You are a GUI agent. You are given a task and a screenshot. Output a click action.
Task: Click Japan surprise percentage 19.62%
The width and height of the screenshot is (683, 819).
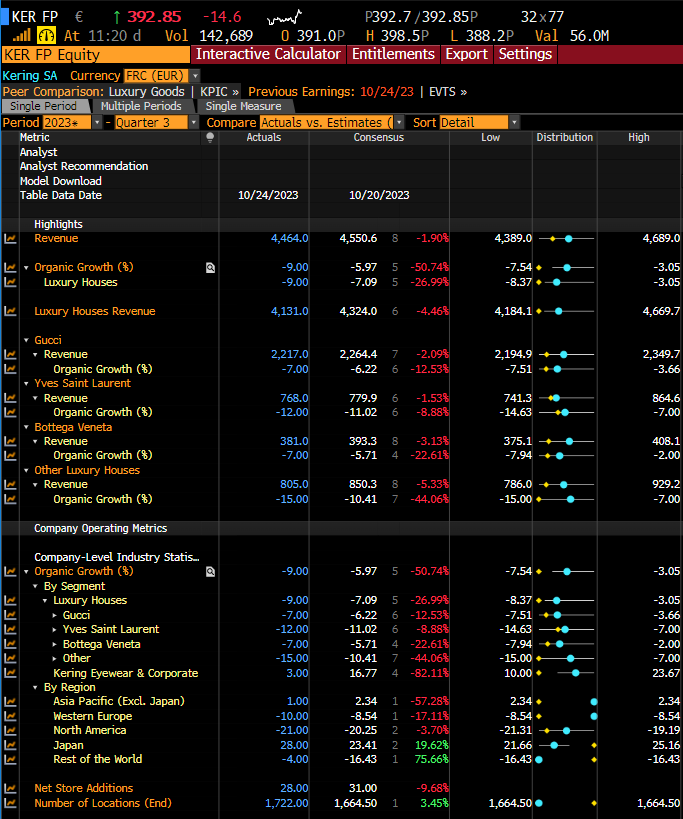coord(431,745)
